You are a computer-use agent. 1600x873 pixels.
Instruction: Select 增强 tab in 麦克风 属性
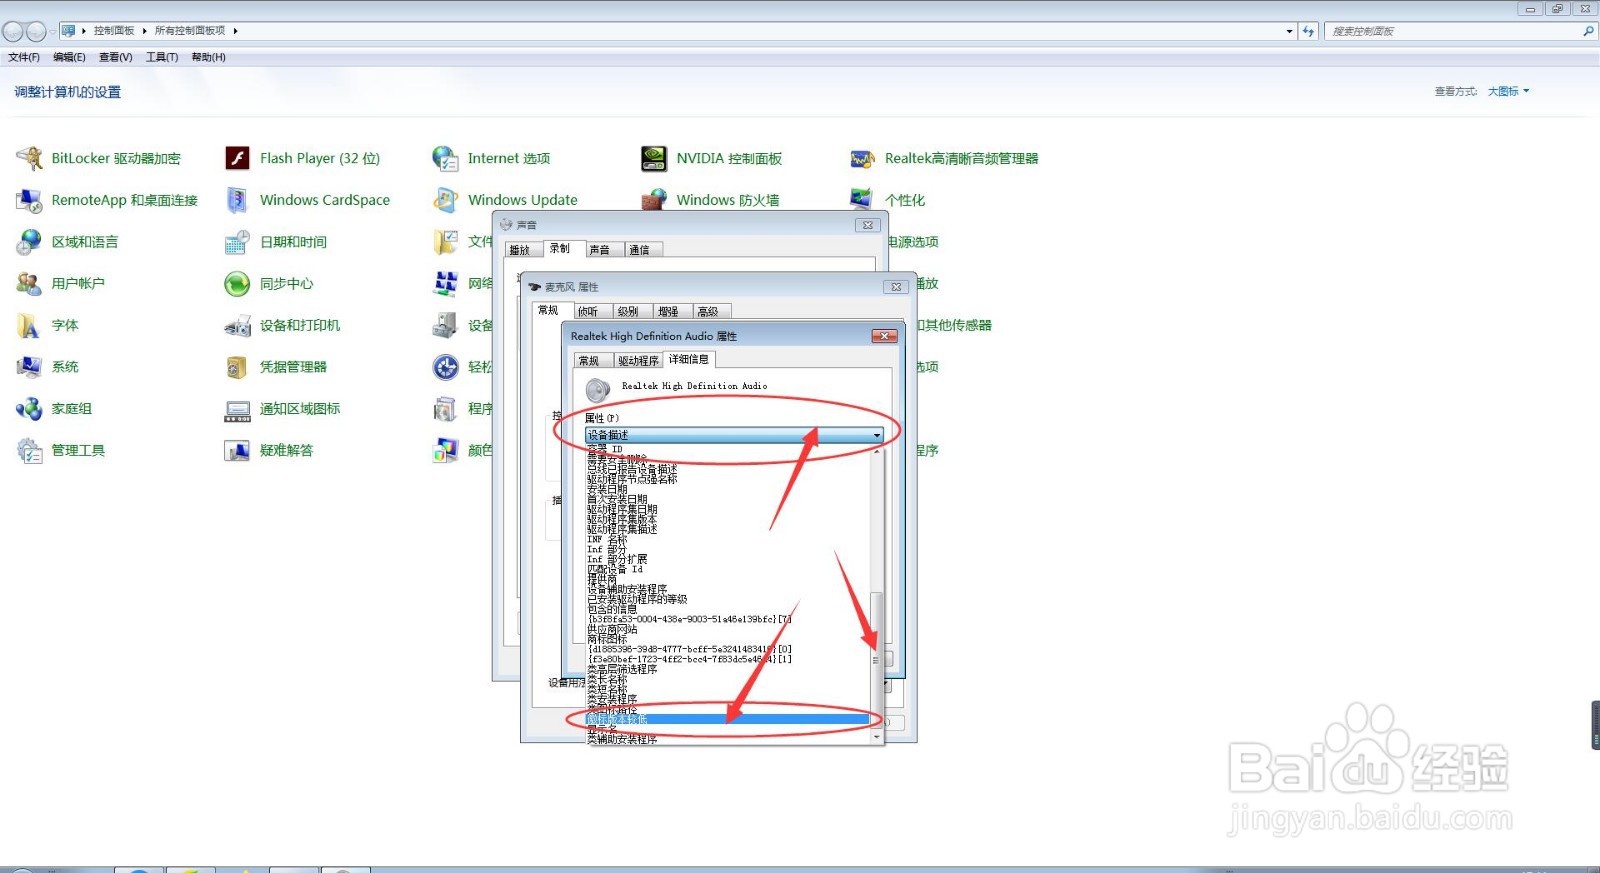tap(672, 312)
